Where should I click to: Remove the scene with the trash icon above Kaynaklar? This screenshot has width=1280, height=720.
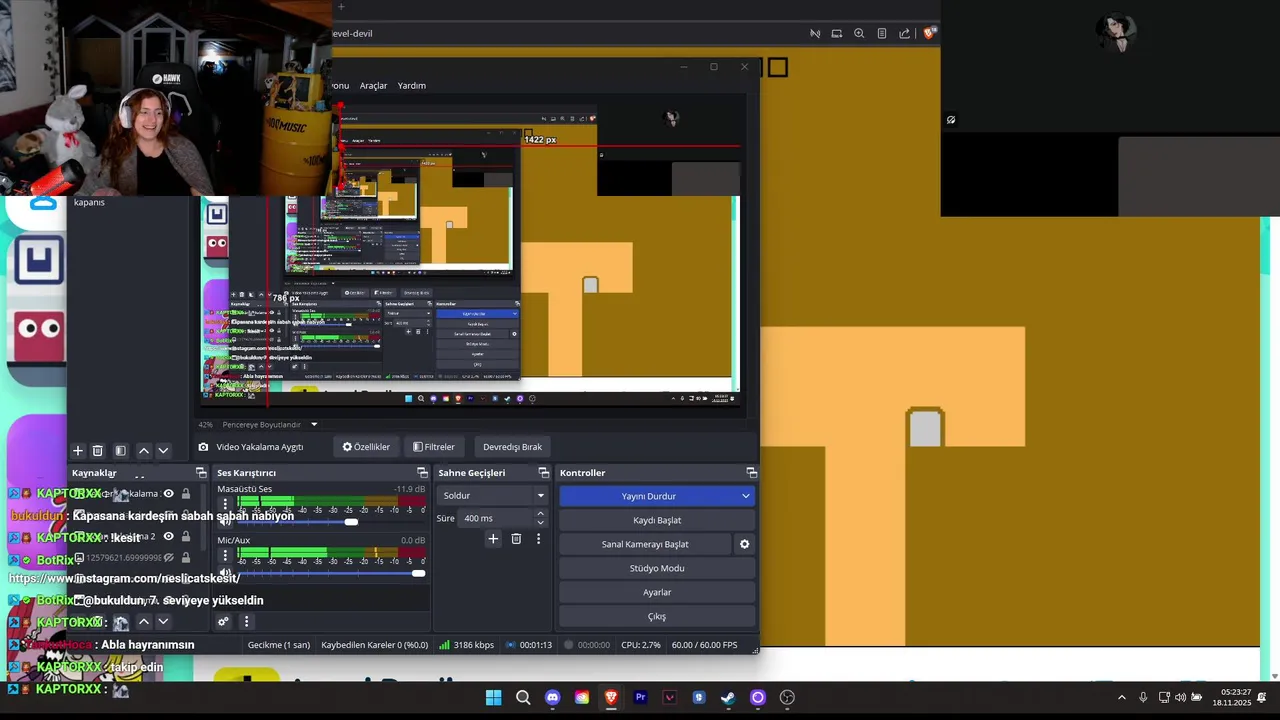97,451
